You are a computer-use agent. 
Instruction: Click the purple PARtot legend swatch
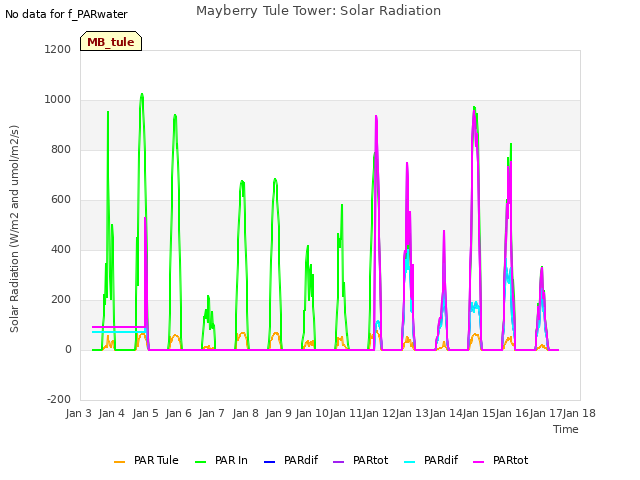[x=339, y=462]
